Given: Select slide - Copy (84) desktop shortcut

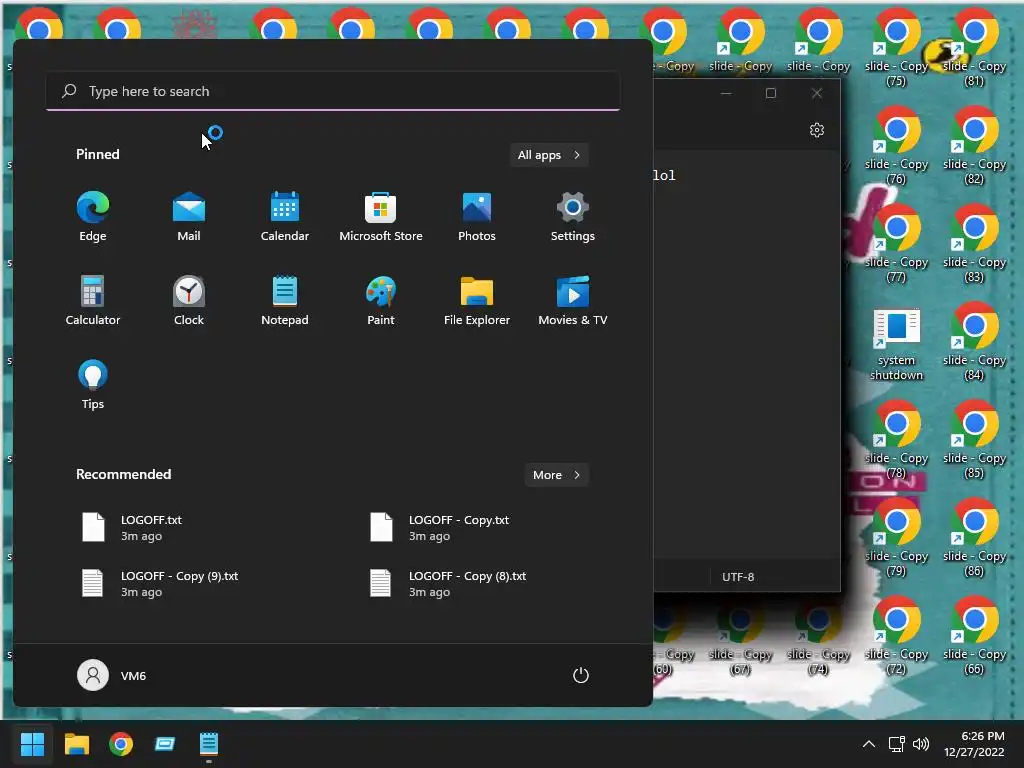Looking at the screenshot, I should click(x=974, y=342).
